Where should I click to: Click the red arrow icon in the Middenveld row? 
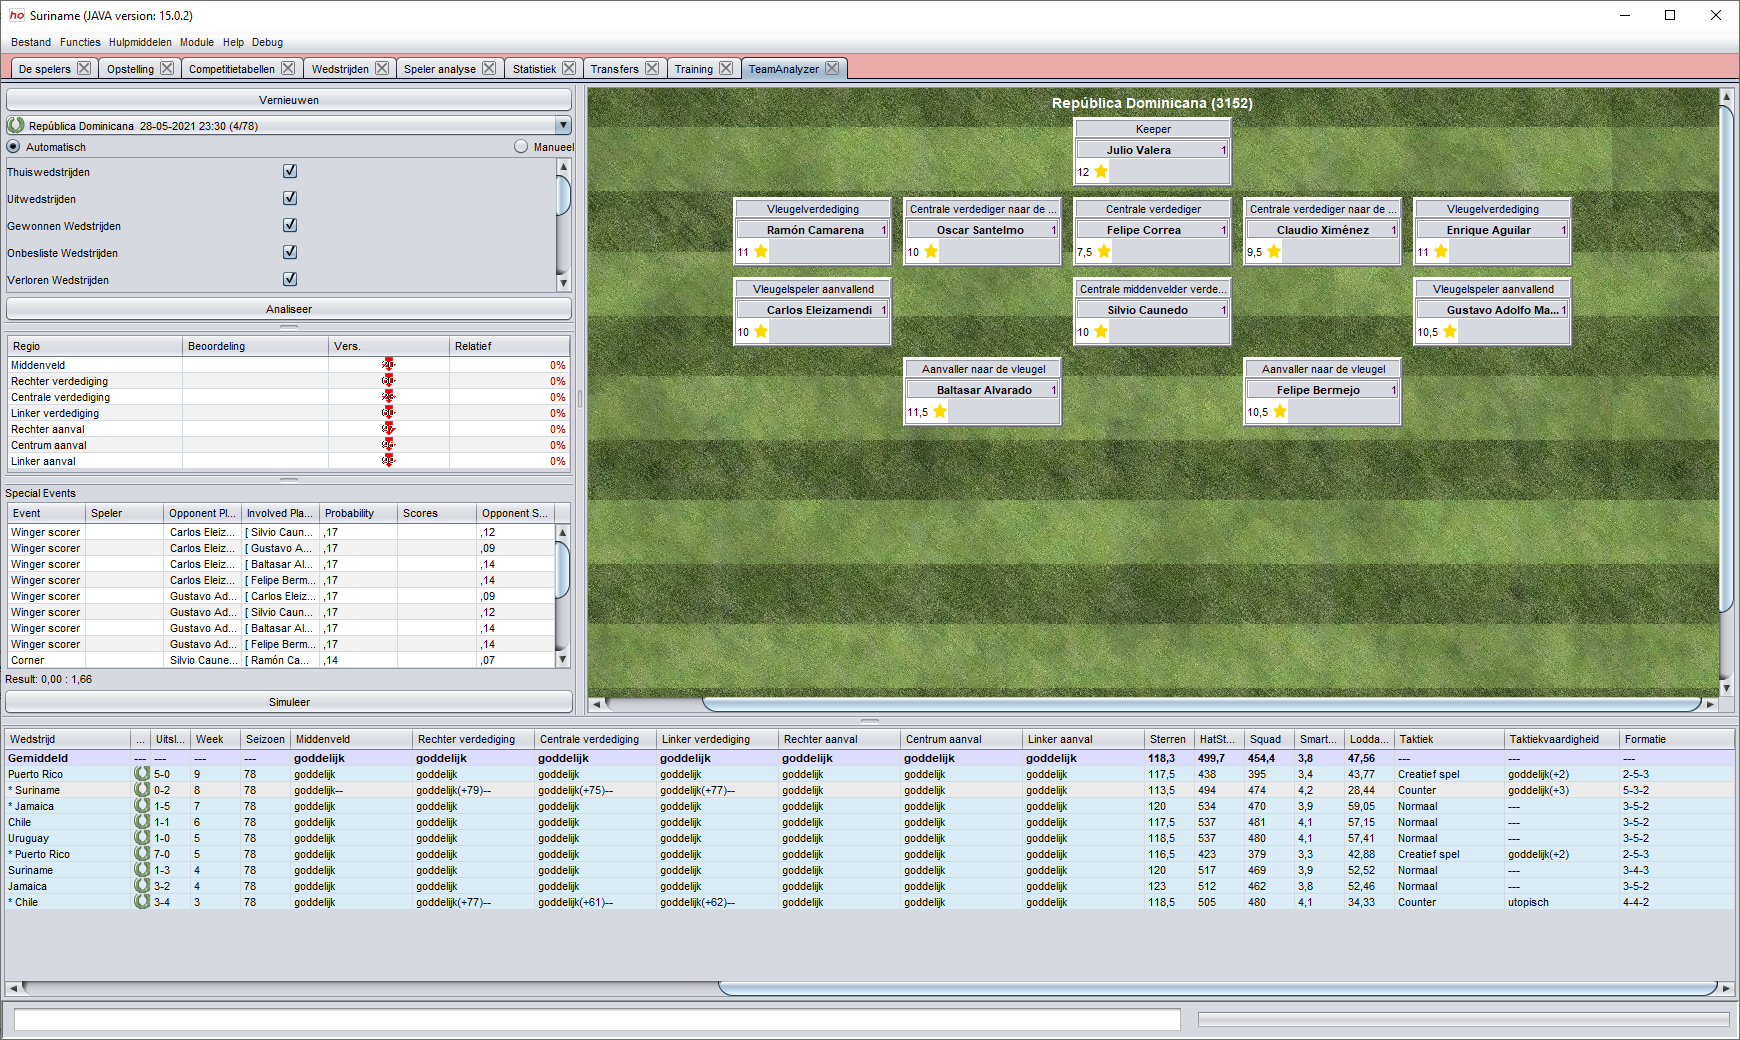[389, 365]
